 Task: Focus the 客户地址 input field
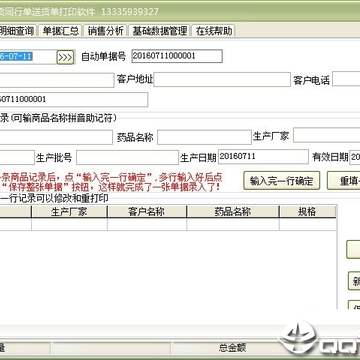222,80
